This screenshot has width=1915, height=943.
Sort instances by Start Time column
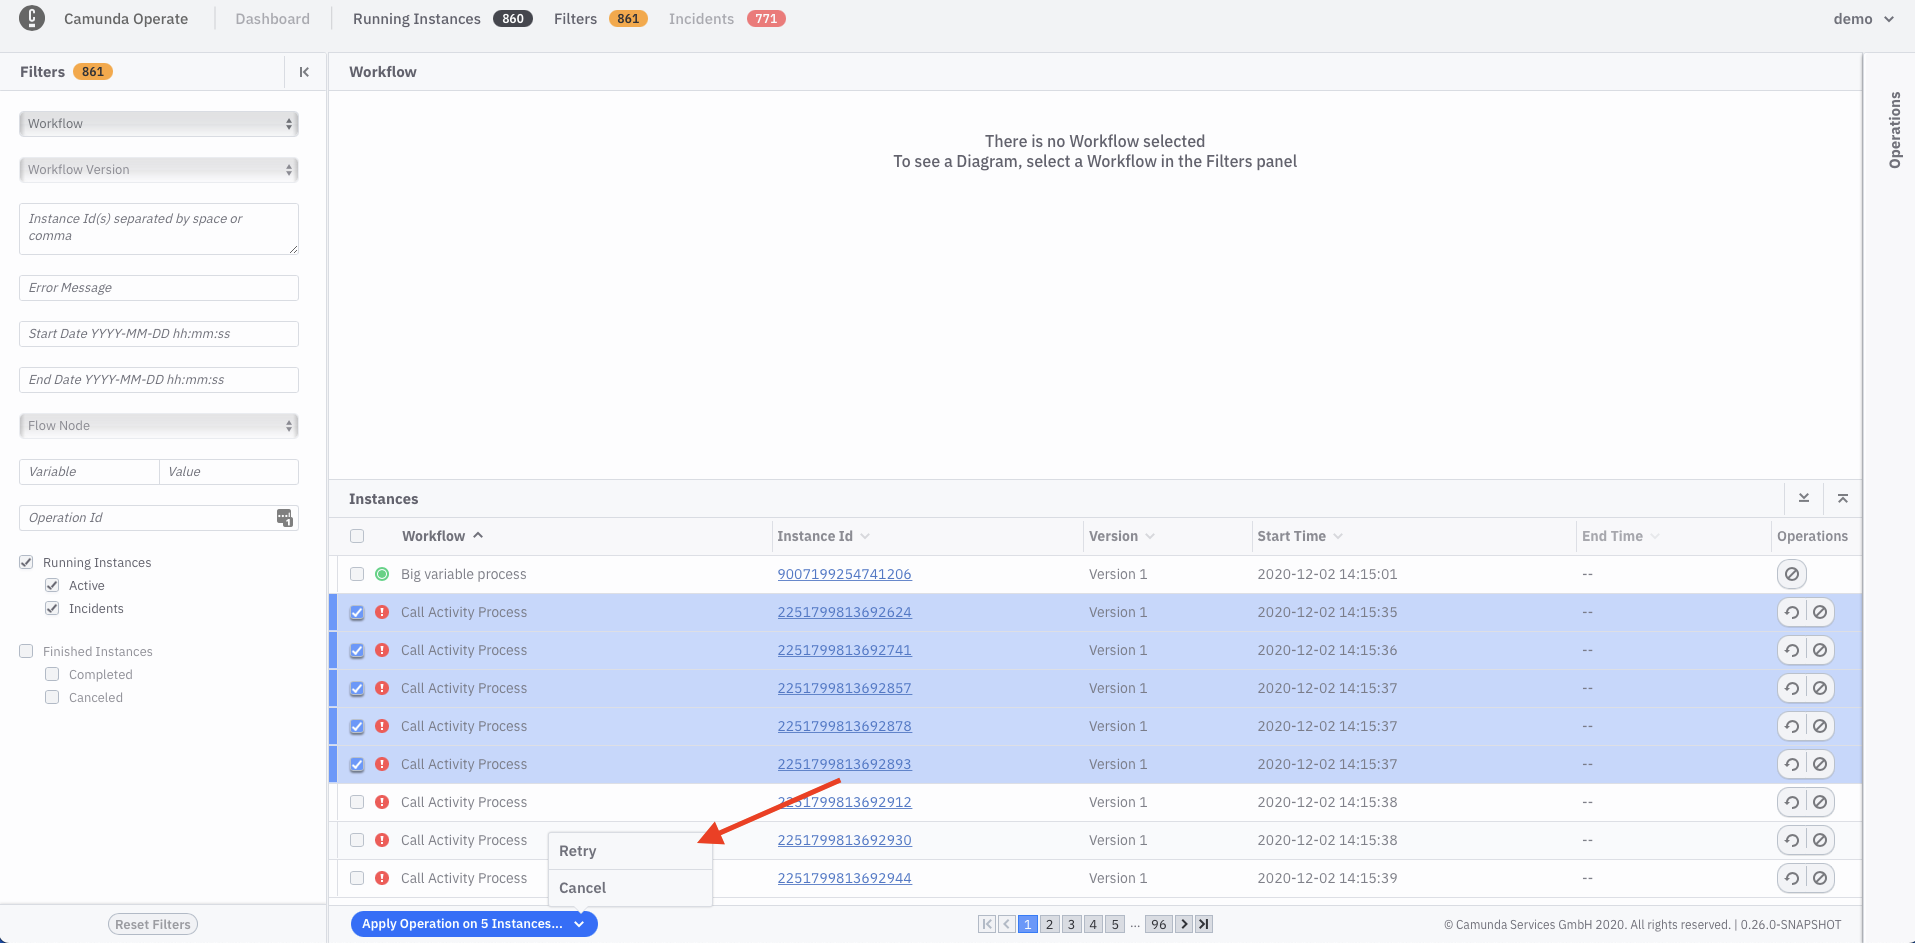1300,536
